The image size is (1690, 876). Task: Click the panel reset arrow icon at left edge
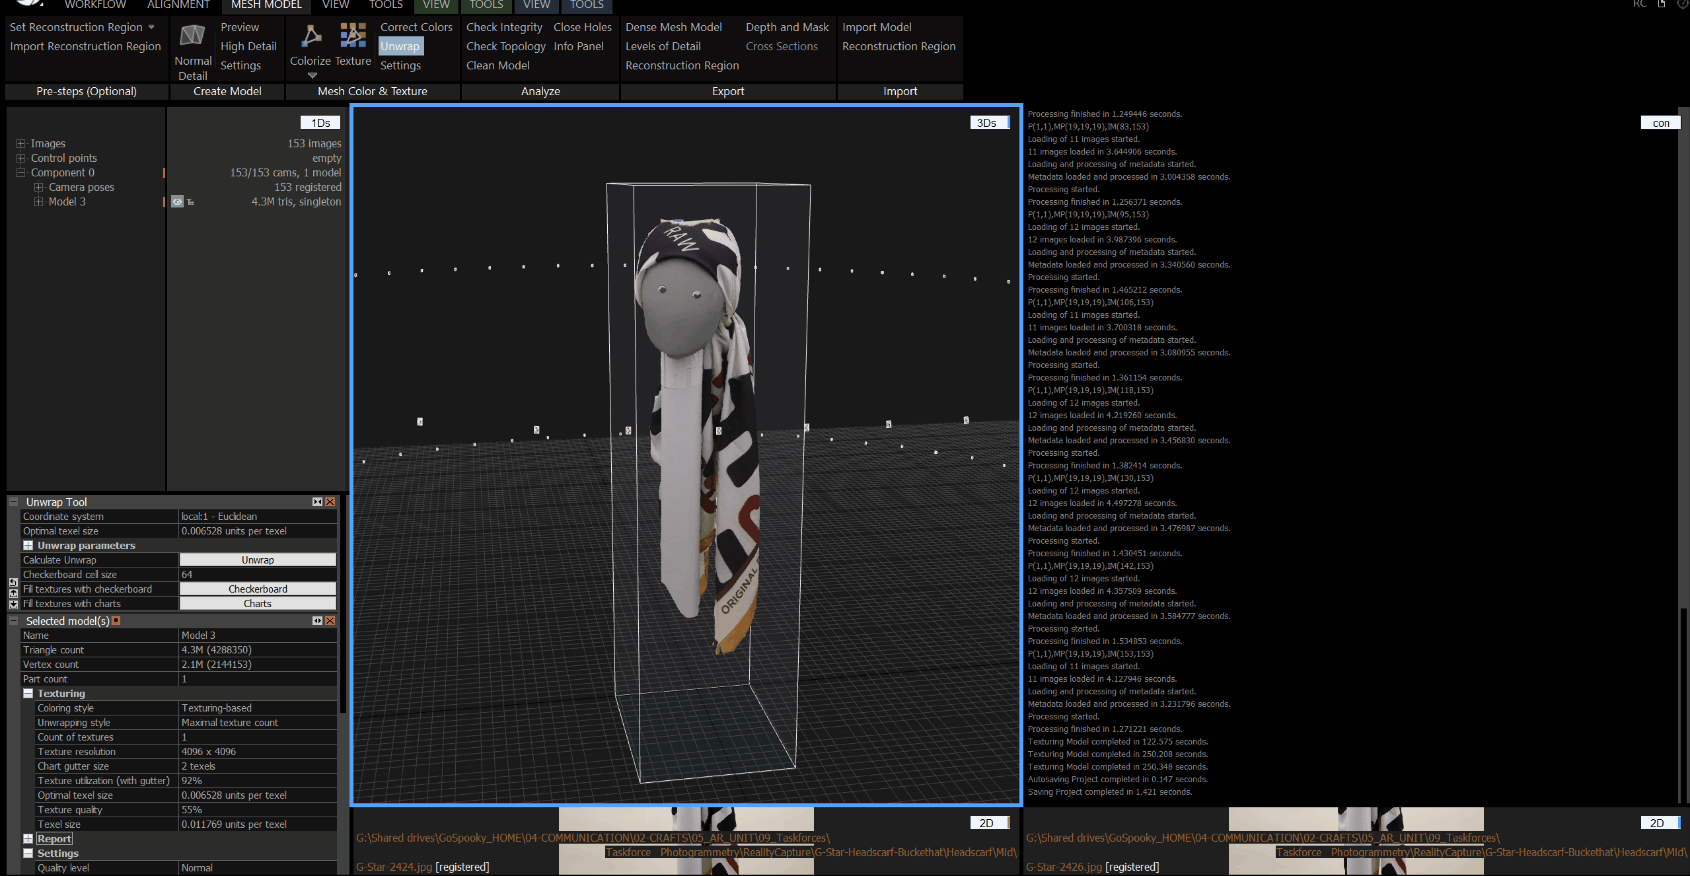click(x=13, y=582)
